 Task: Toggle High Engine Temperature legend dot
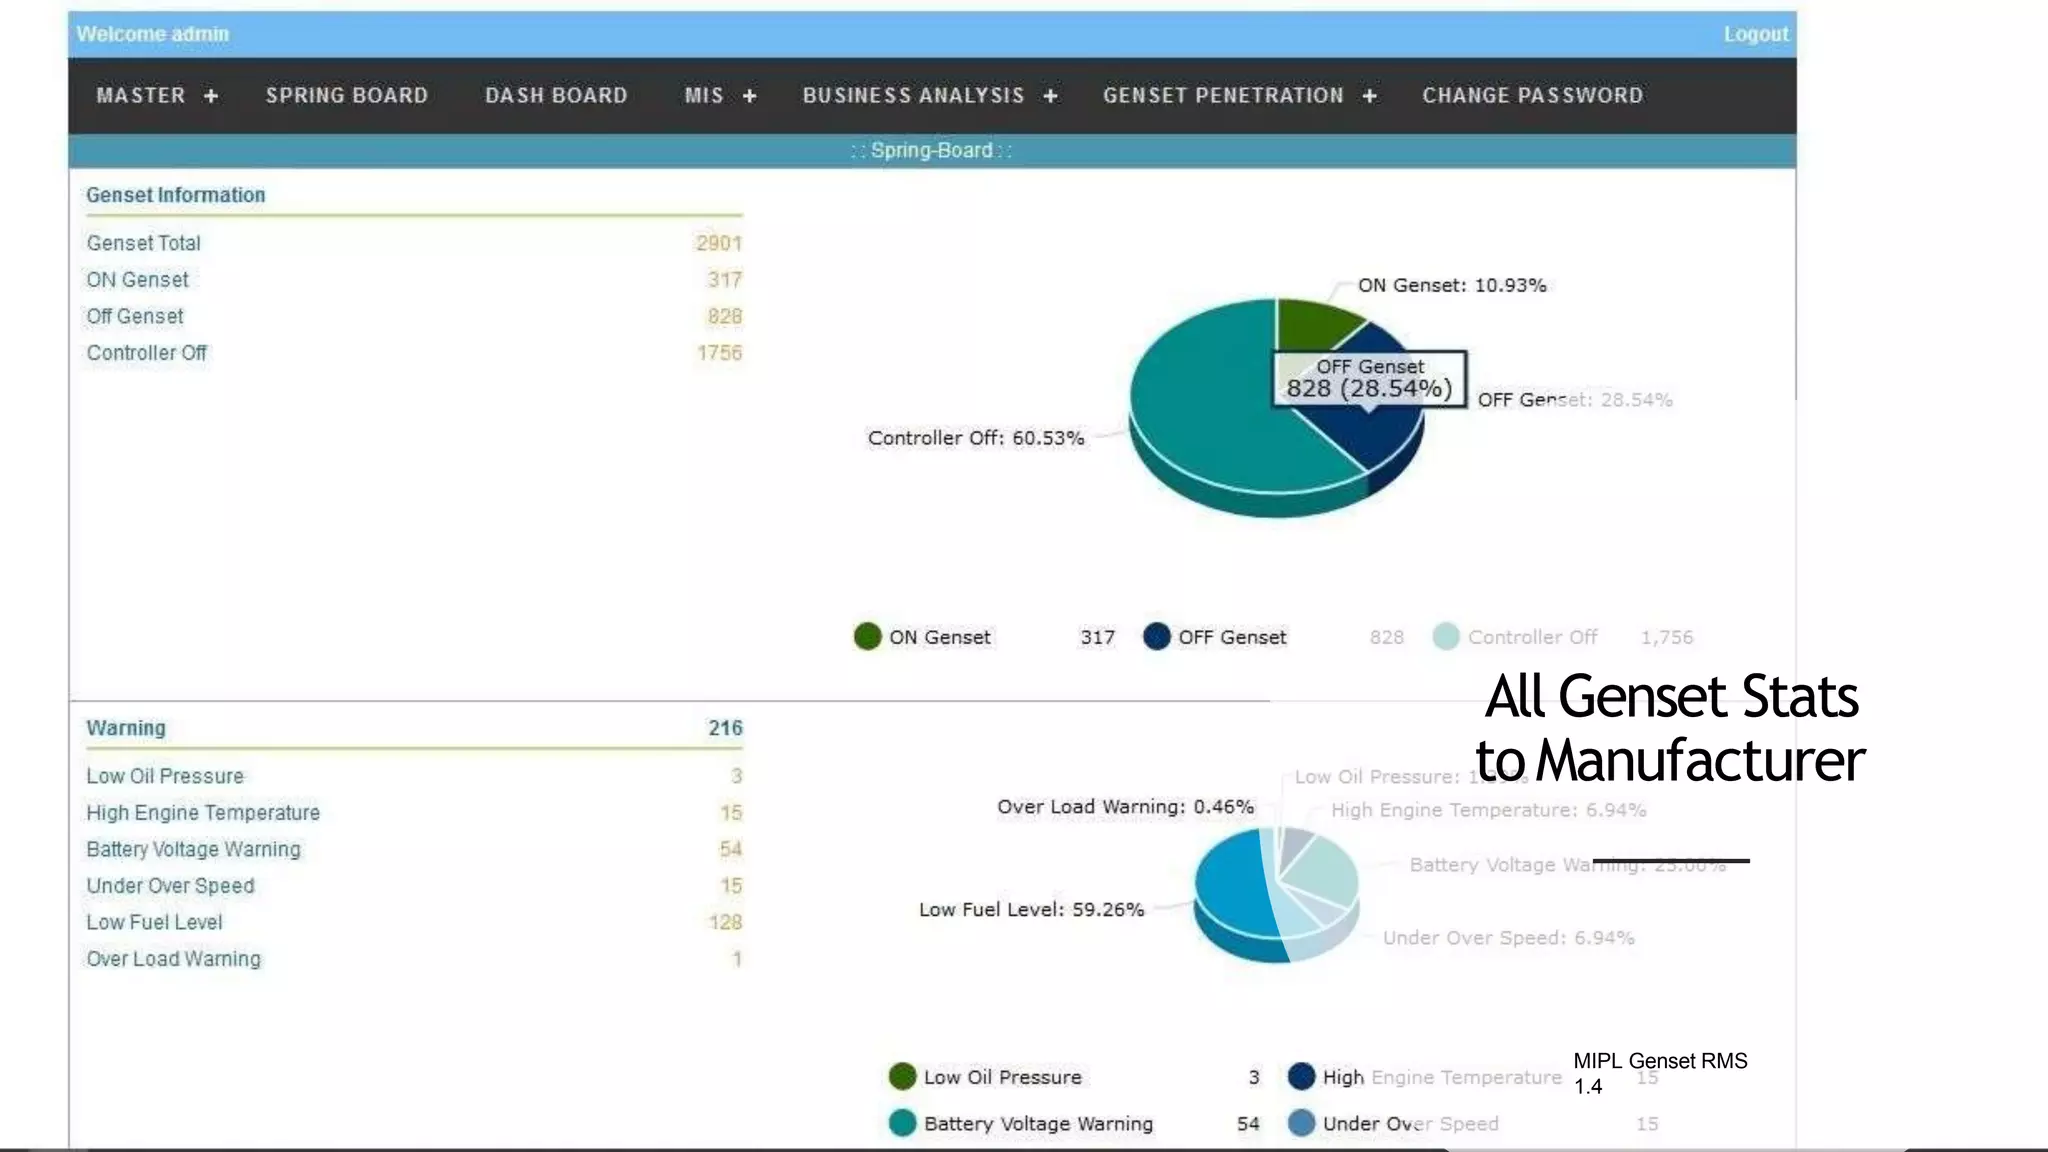point(1301,1077)
